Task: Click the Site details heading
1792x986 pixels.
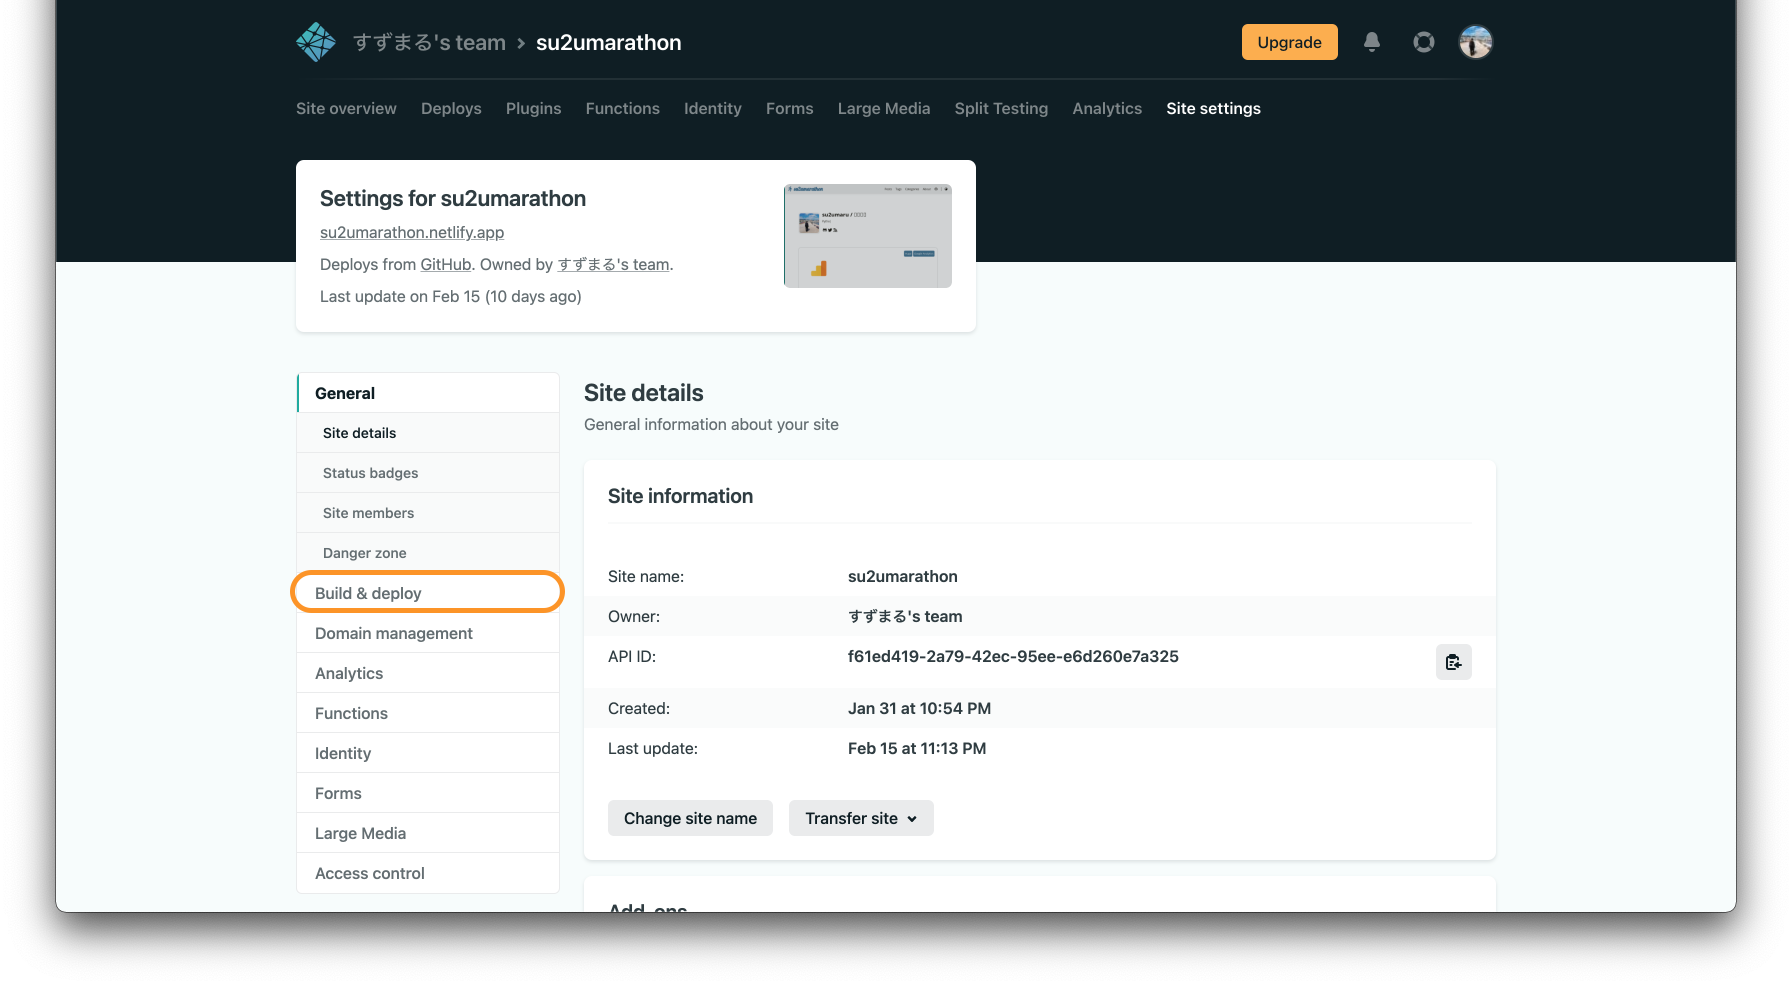Action: (644, 393)
